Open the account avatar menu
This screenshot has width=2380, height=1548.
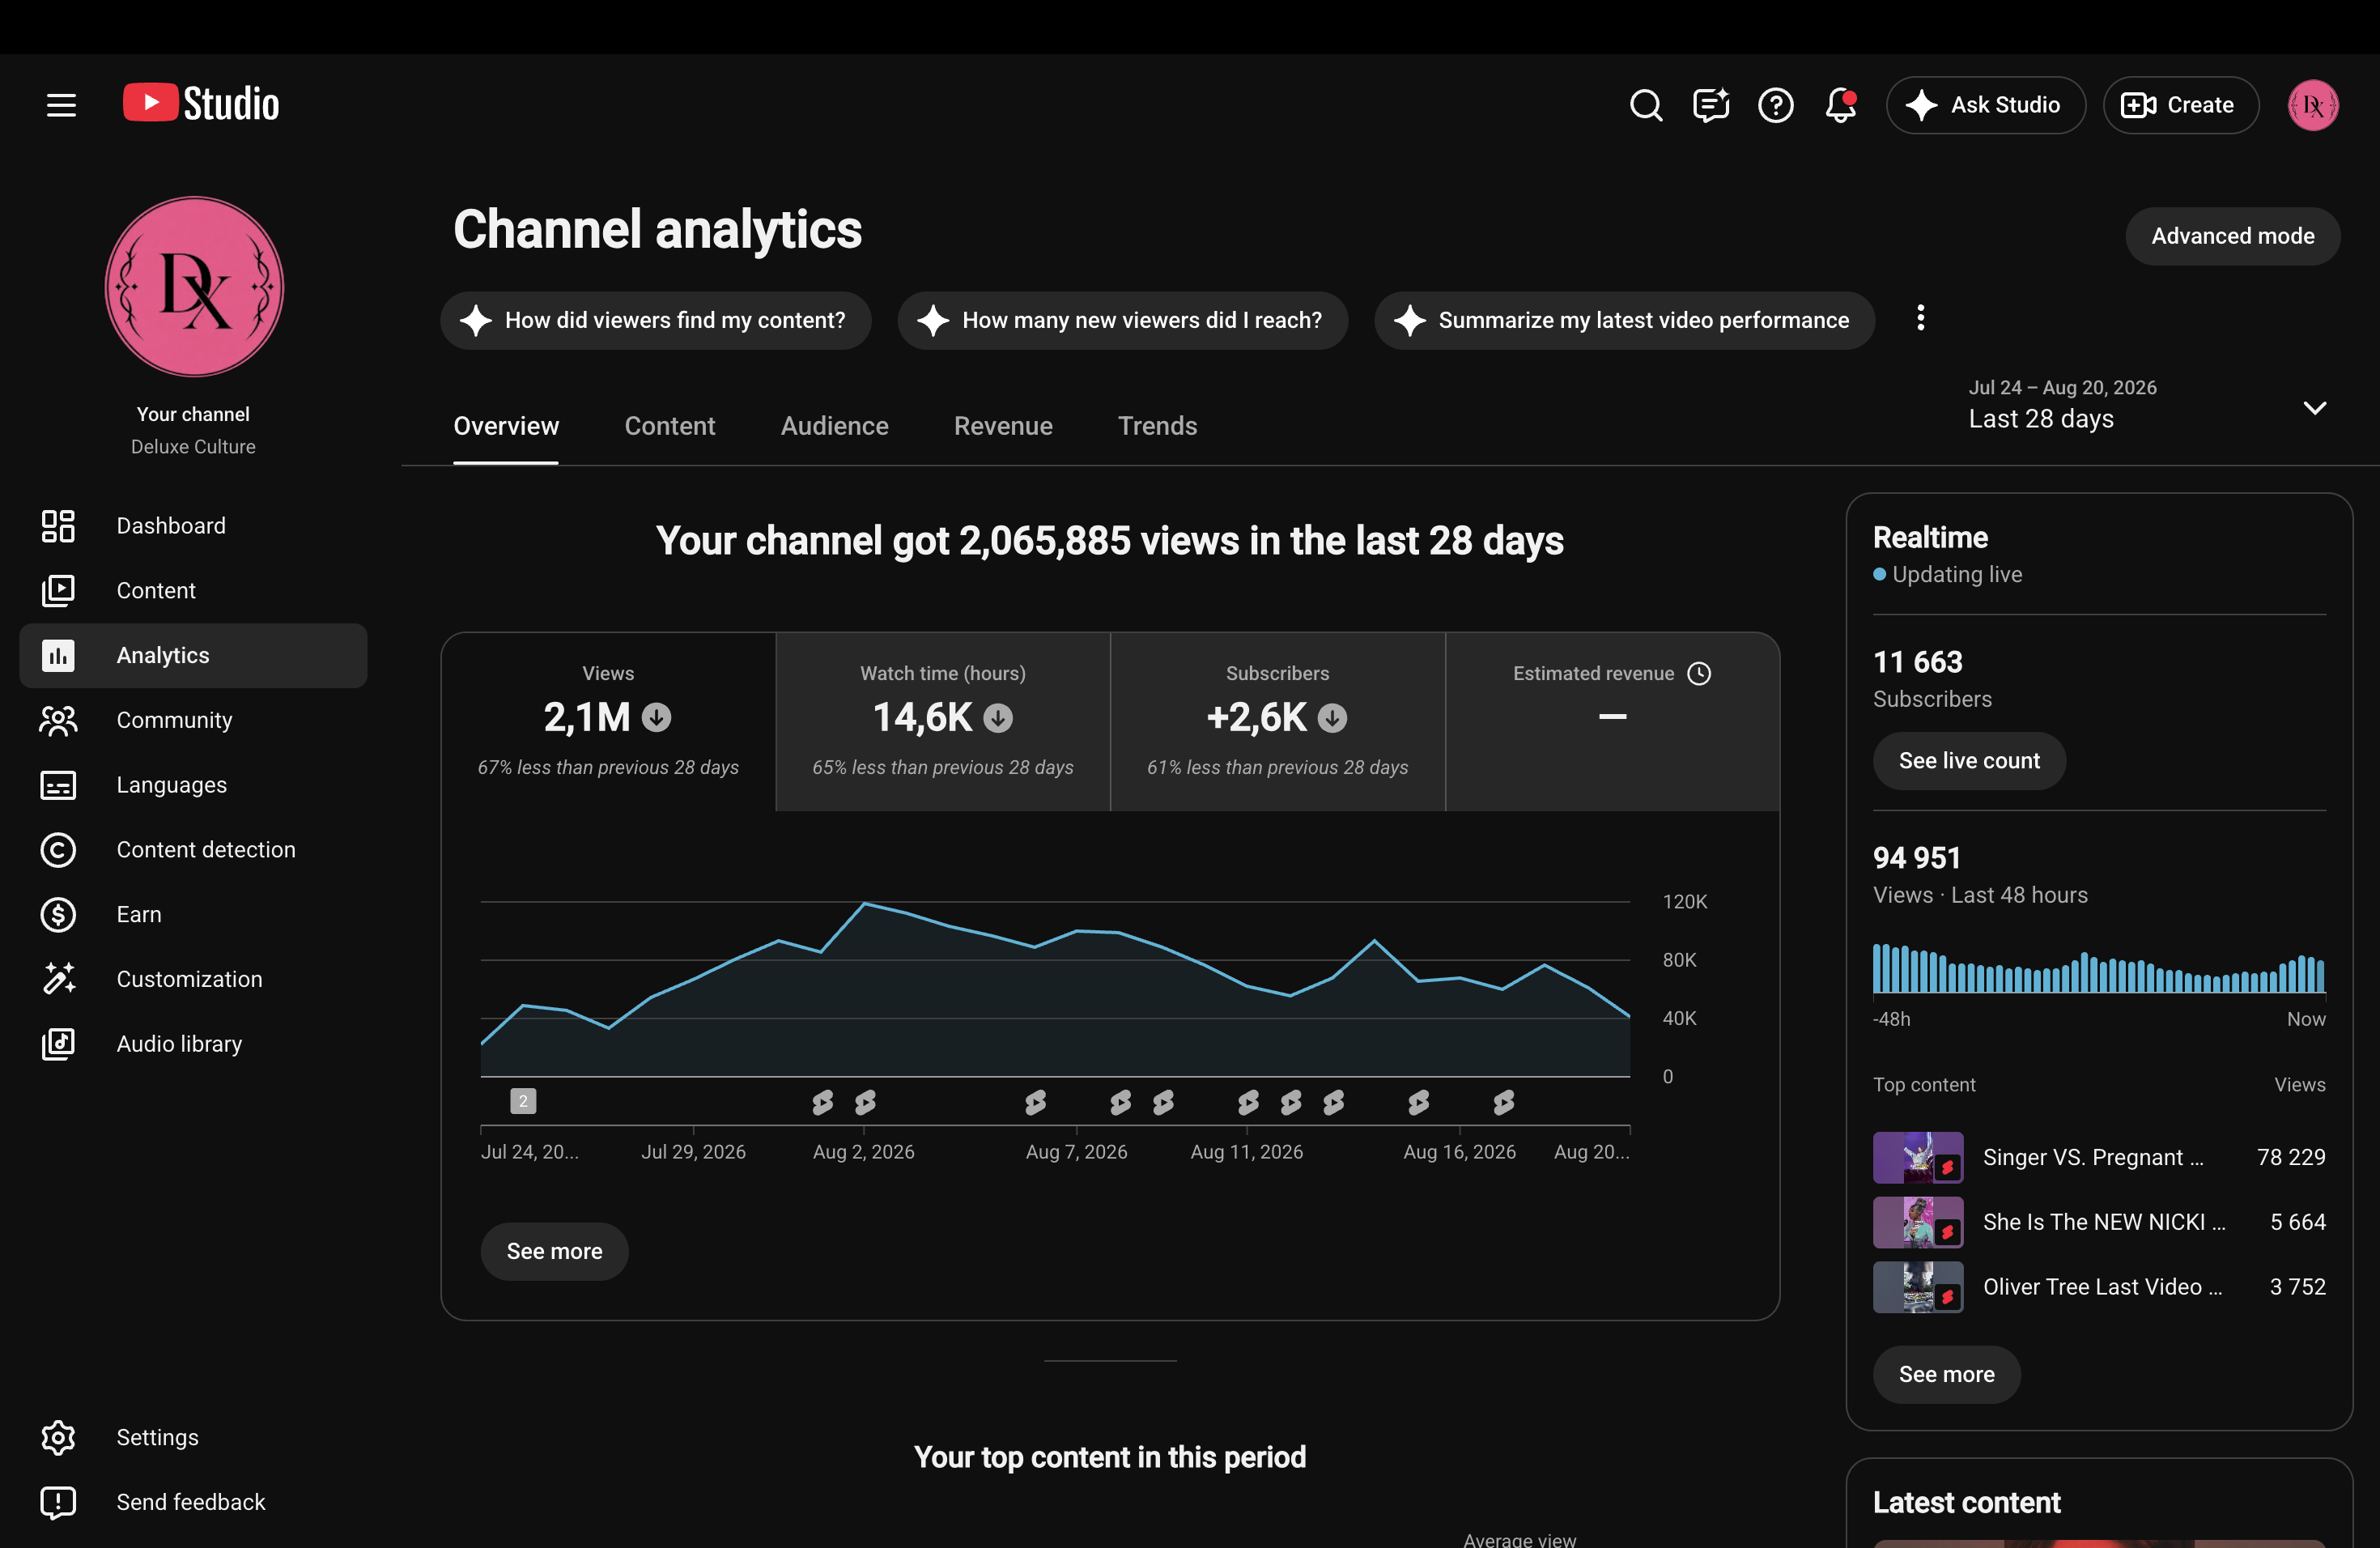click(x=2312, y=105)
